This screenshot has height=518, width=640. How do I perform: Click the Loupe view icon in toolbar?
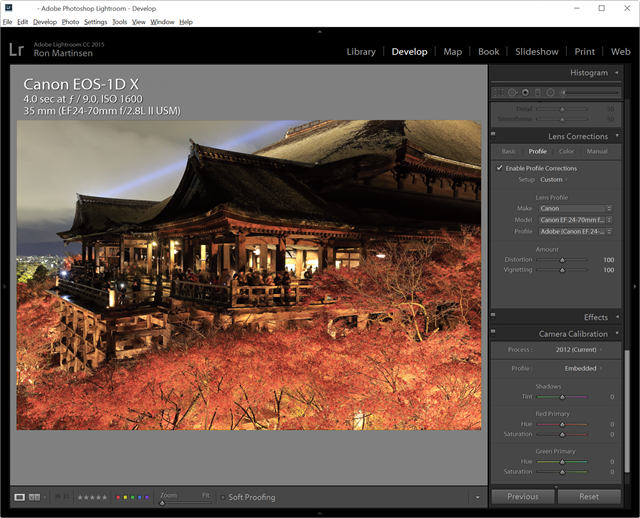[20, 497]
